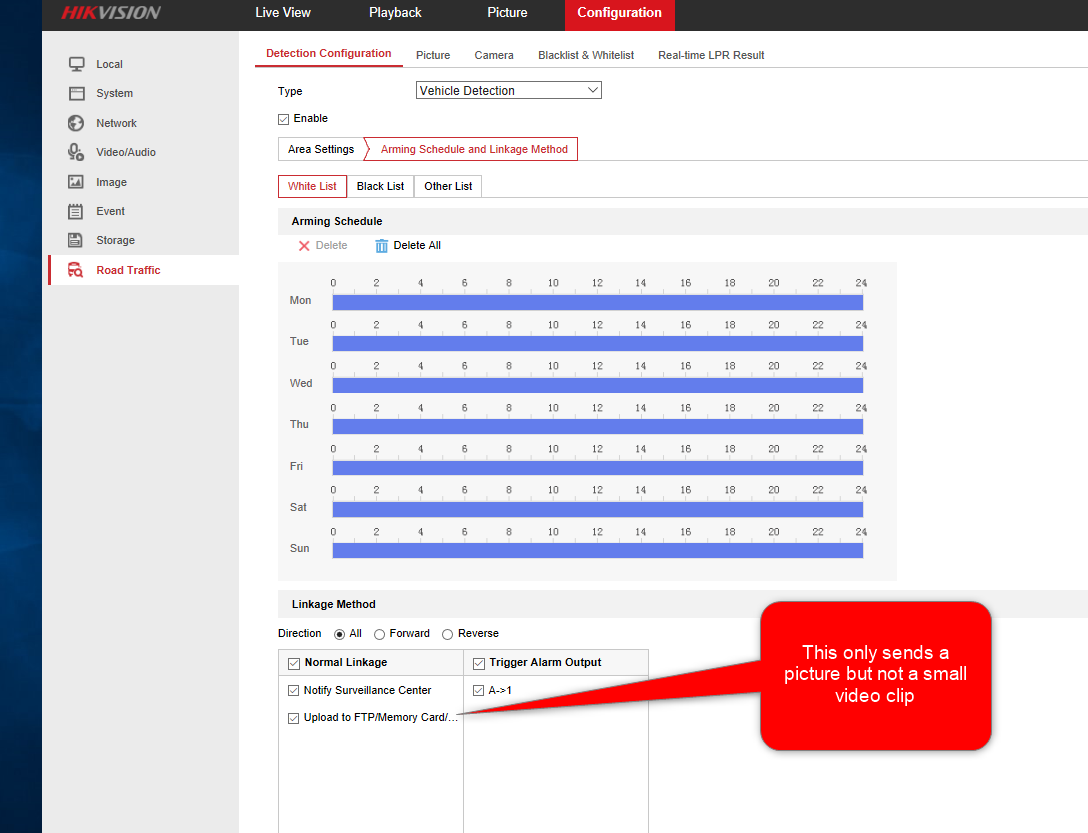Viewport: 1088px width, 833px height.
Task: Click the Local monitor icon in sidebar
Action: pos(76,64)
